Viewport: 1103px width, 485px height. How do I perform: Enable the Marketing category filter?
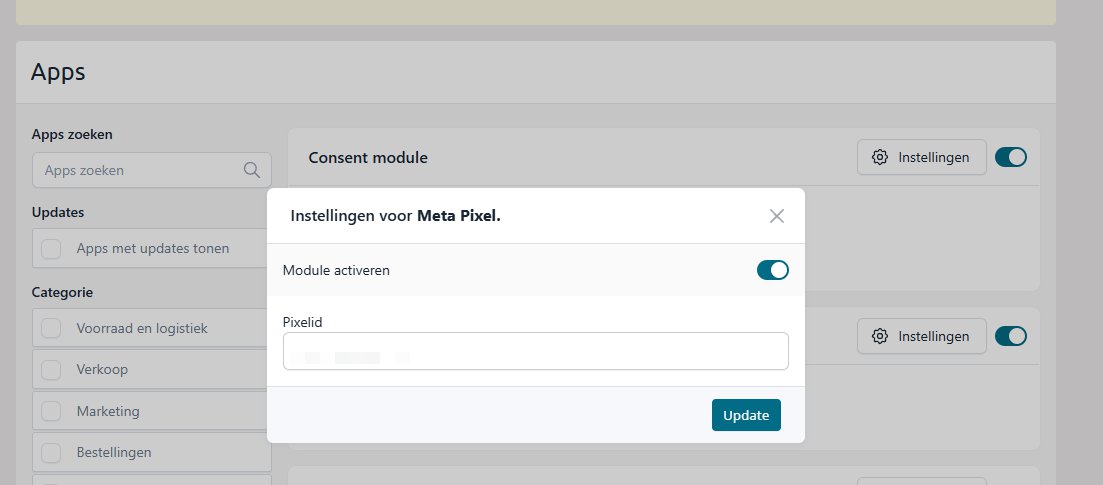coord(51,411)
